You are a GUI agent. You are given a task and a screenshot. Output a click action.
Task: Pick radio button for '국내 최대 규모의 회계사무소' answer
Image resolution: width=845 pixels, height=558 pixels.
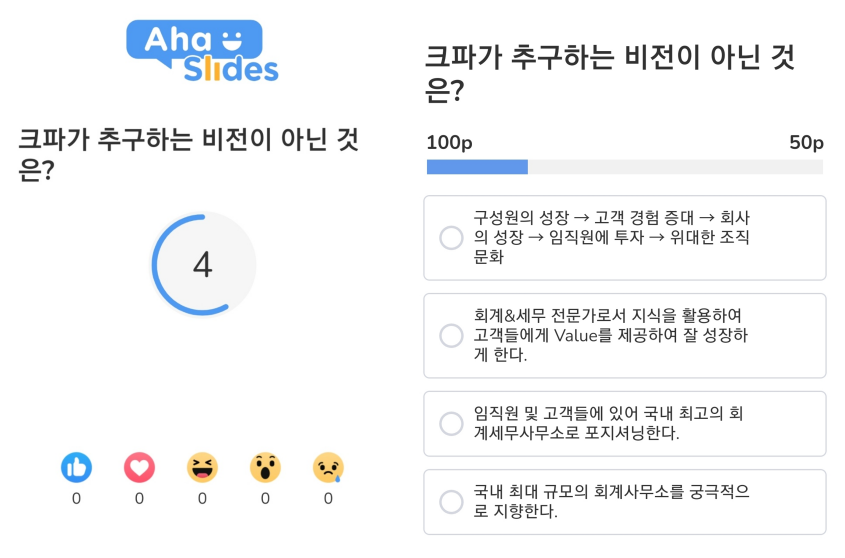click(451, 502)
